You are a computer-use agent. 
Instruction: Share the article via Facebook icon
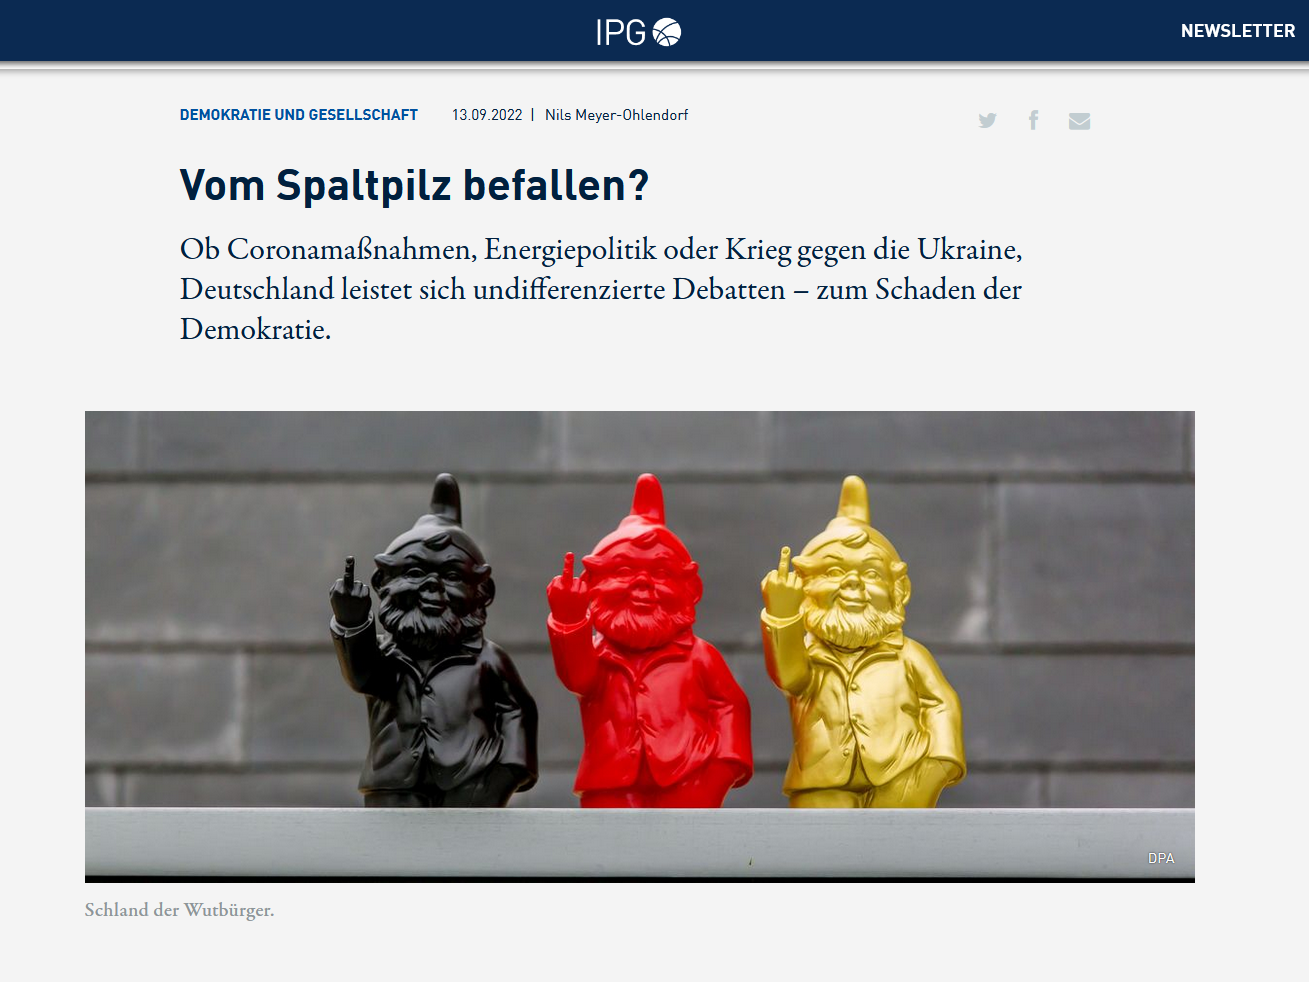1033,121
